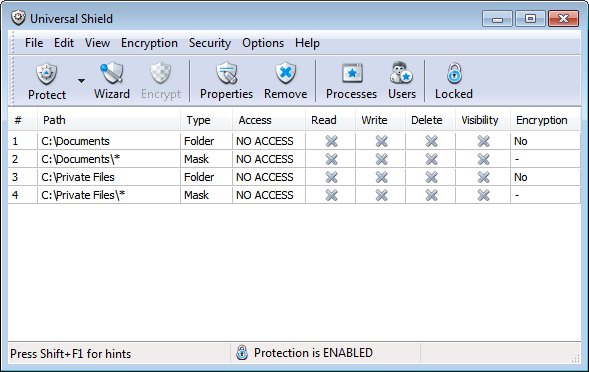Click the Write column header
Image resolution: width=589 pixels, height=372 pixels.
coord(380,120)
